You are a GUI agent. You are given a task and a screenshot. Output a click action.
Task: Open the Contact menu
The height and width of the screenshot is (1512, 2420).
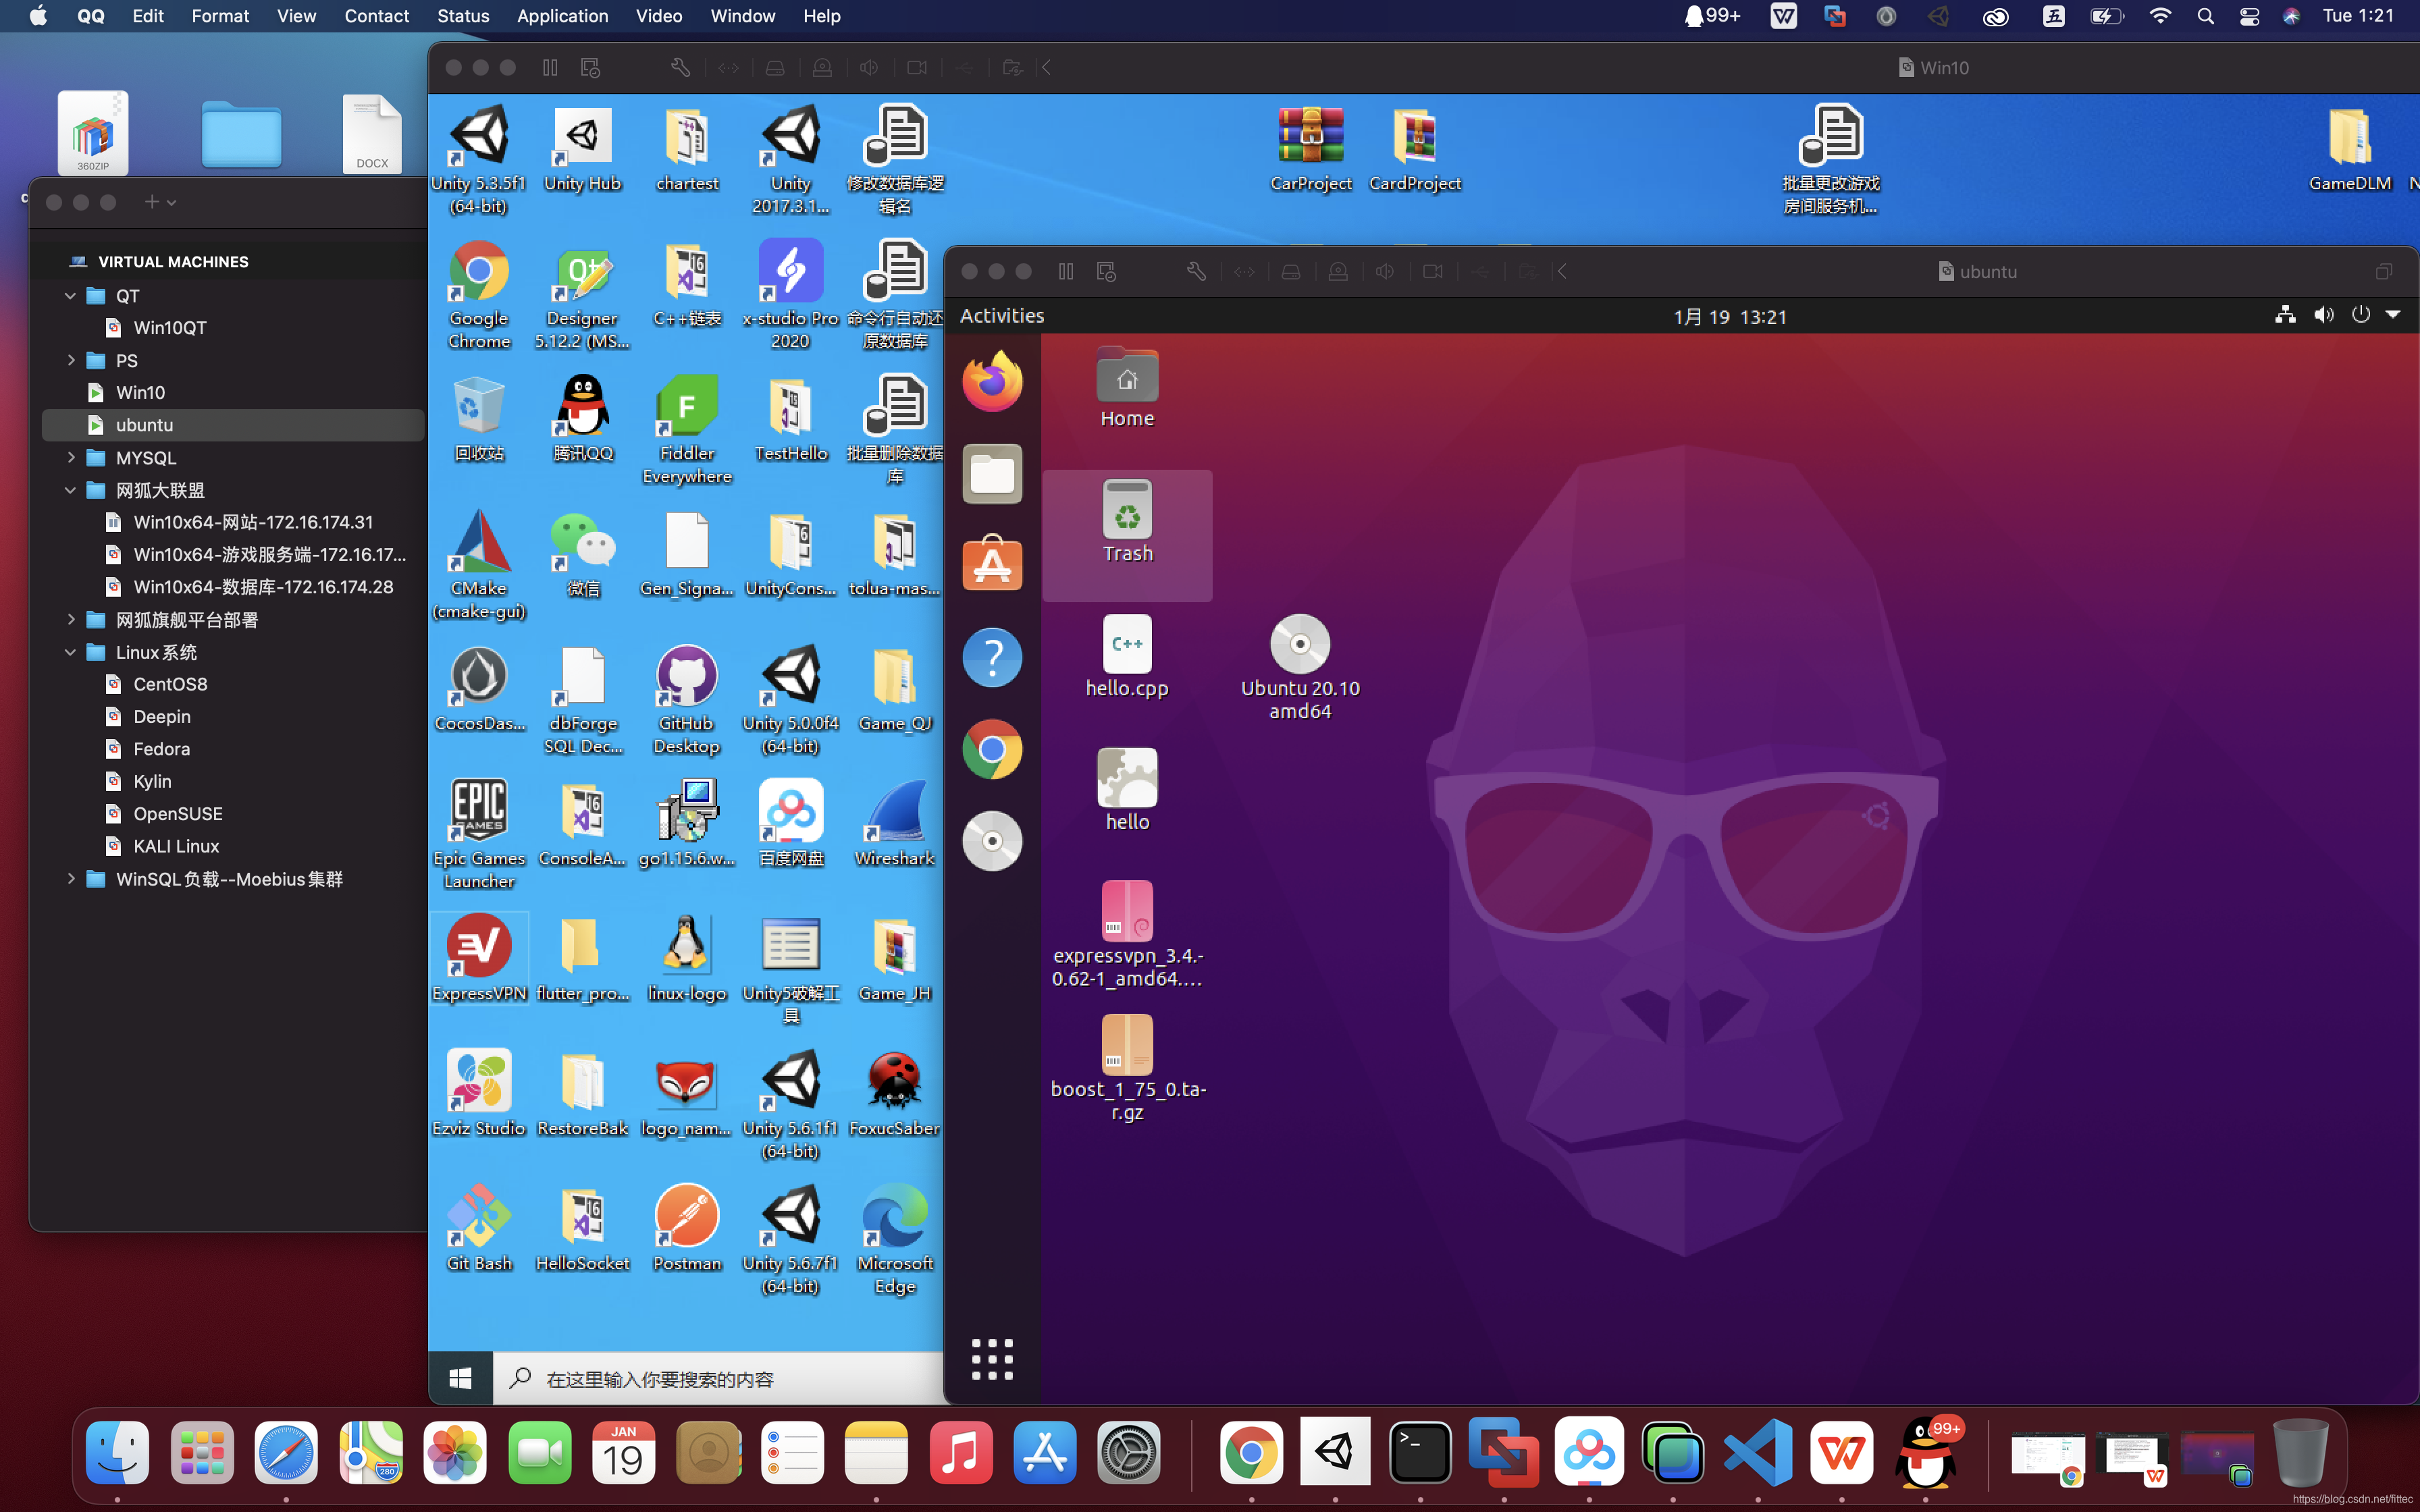376,16
